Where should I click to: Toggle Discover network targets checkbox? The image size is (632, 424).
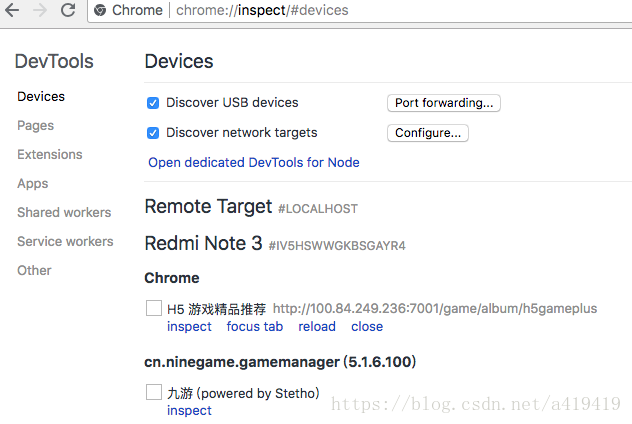tap(153, 133)
